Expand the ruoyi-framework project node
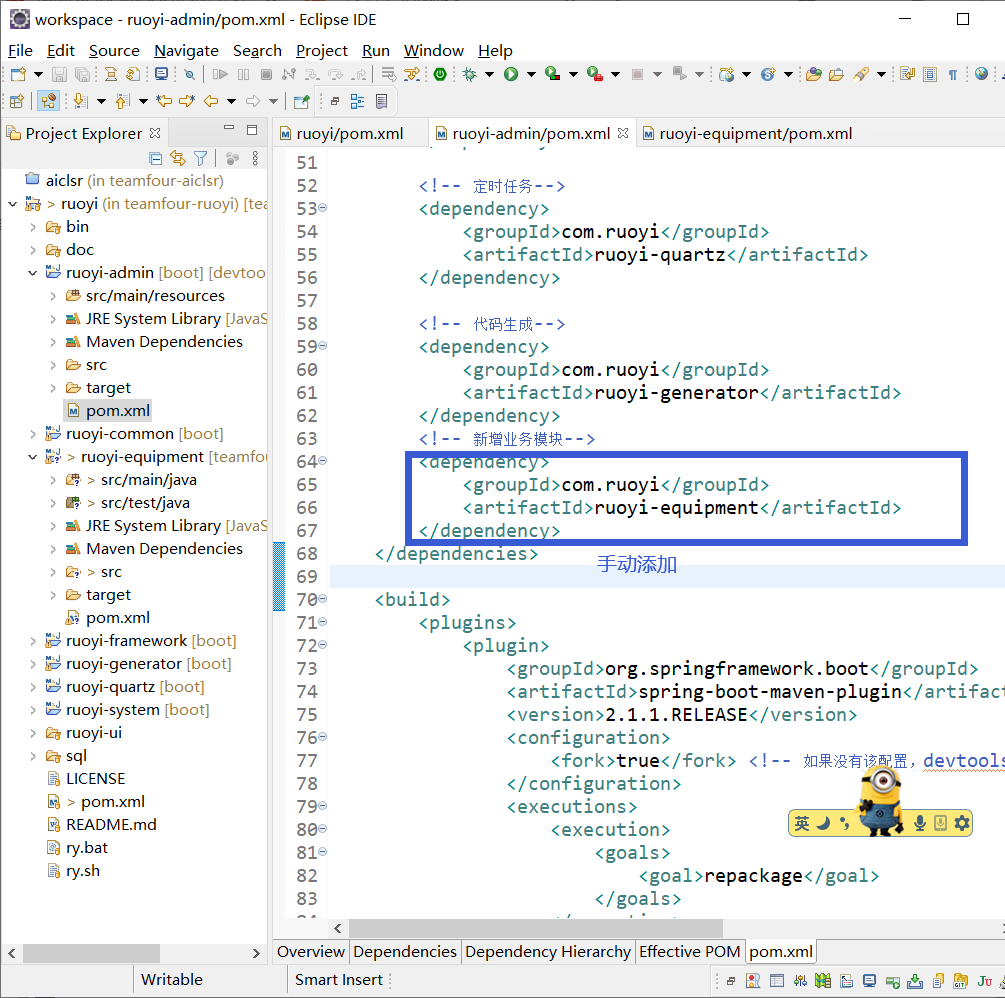This screenshot has width=1005, height=998. 32,641
